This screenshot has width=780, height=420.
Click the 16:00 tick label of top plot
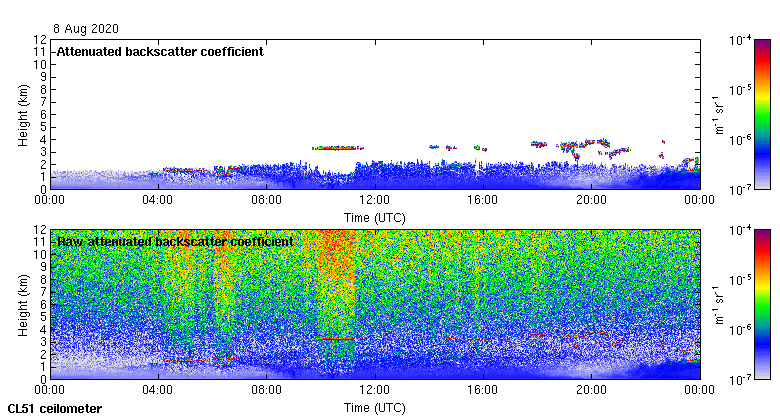tap(483, 200)
